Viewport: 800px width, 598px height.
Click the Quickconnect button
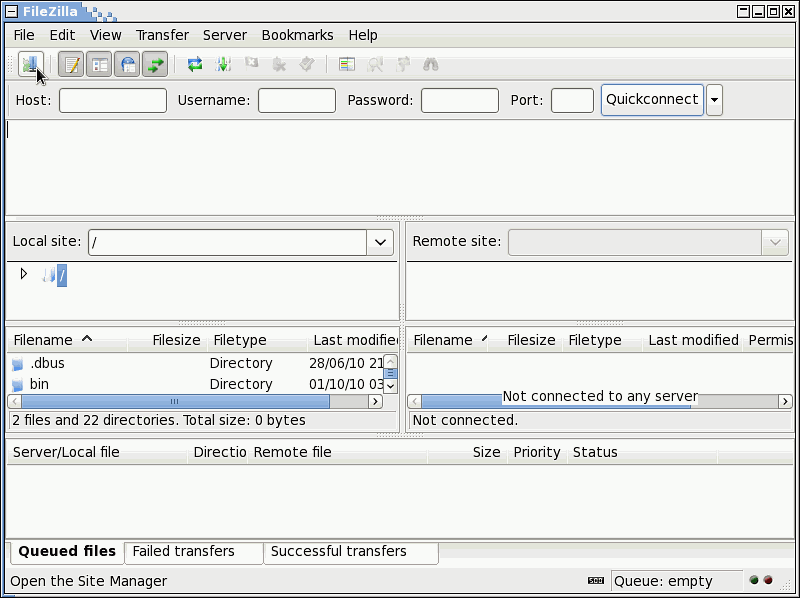coord(652,100)
